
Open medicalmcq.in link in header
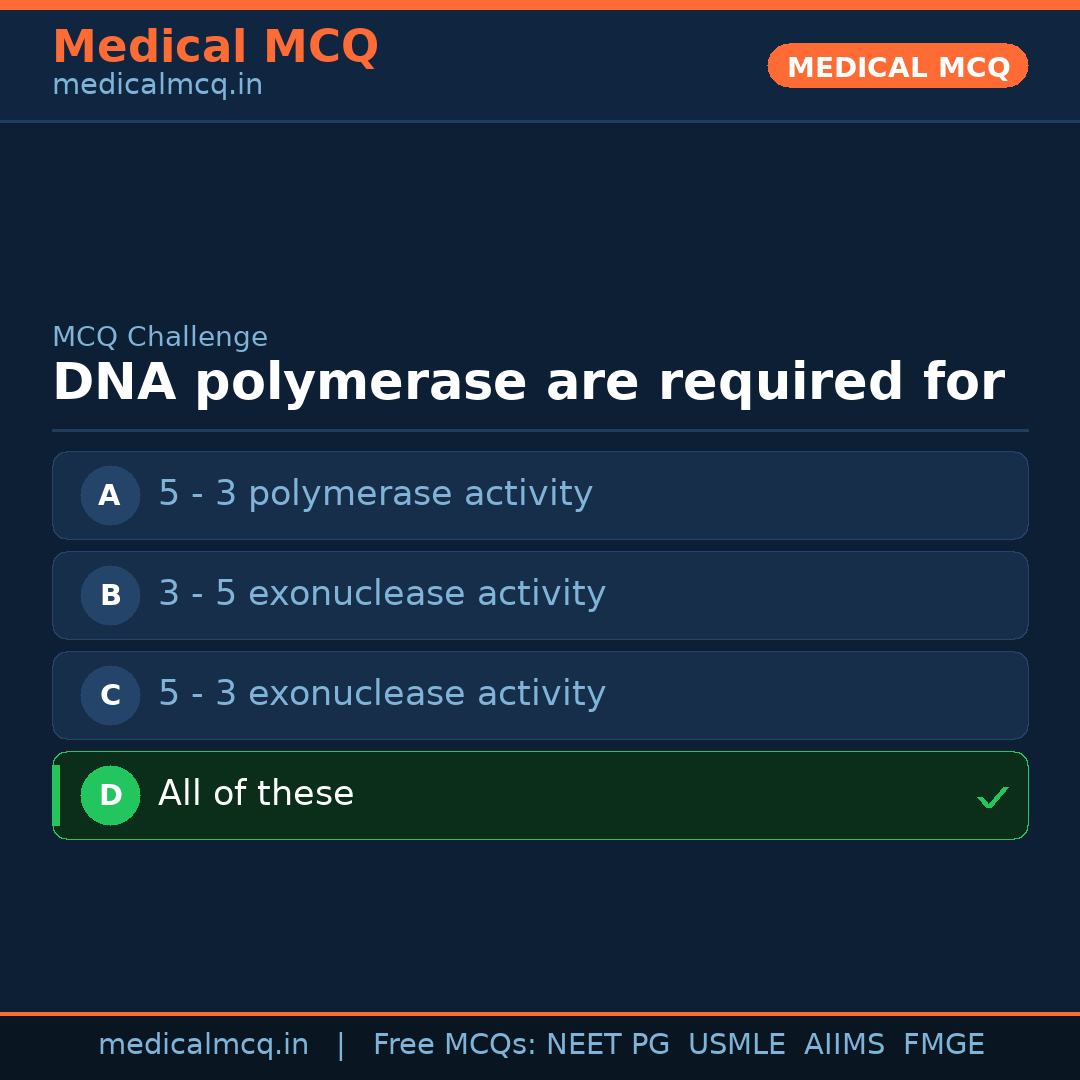click(x=157, y=85)
